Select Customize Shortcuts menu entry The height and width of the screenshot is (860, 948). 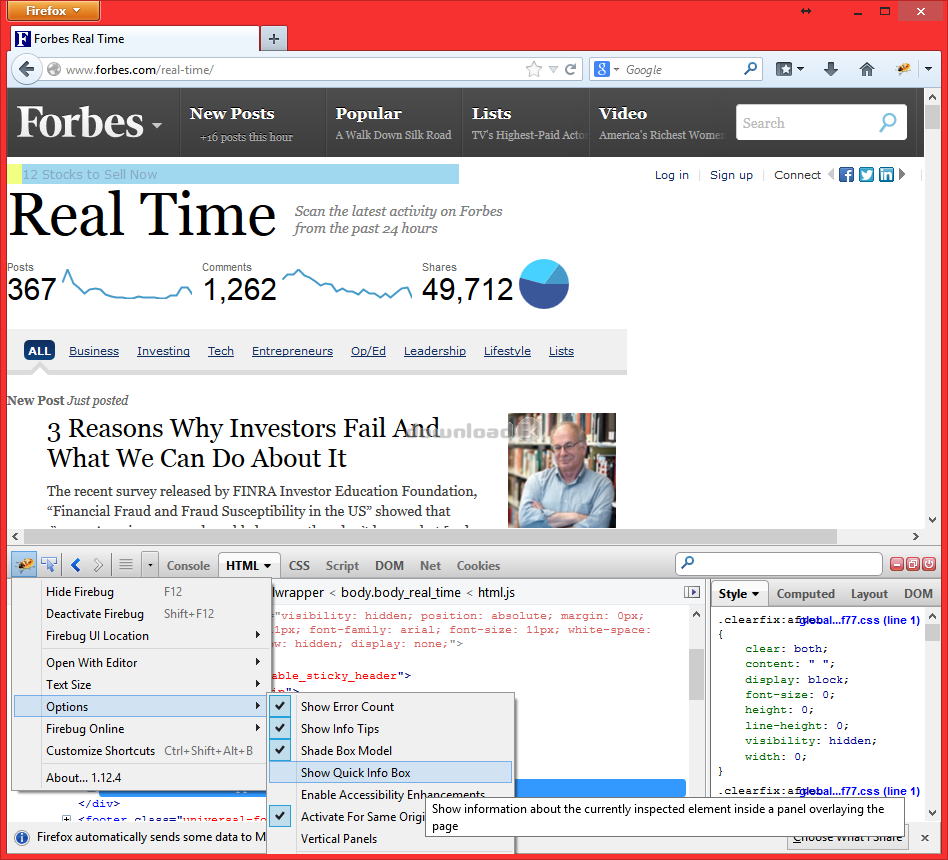[x=140, y=751]
